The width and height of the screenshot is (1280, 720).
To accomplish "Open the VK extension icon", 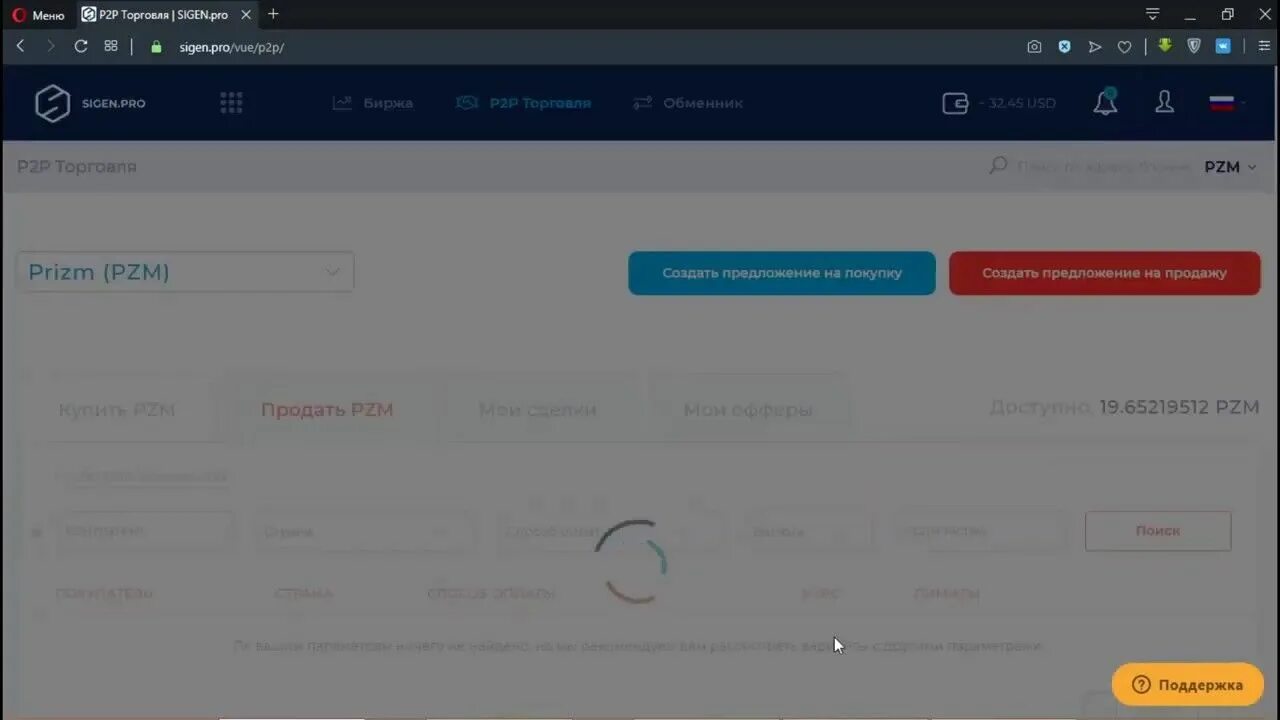I will (x=1223, y=46).
